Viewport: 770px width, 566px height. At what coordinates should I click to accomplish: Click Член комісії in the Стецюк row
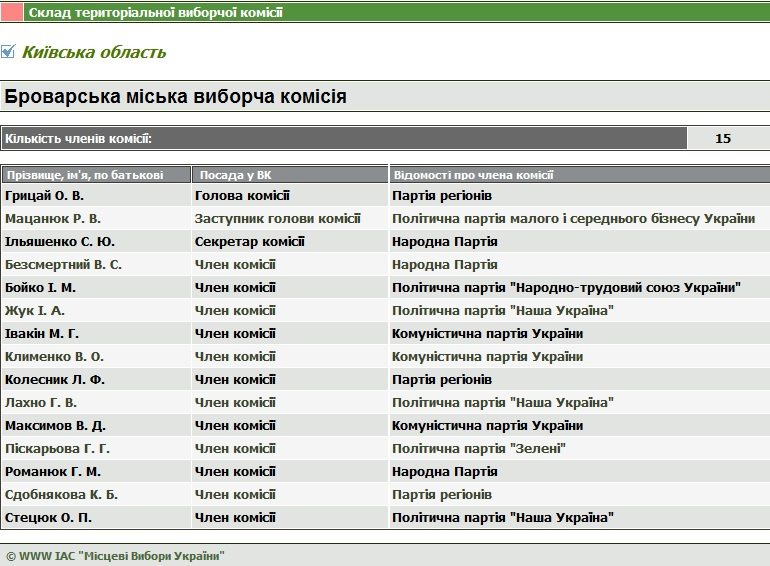(x=235, y=518)
